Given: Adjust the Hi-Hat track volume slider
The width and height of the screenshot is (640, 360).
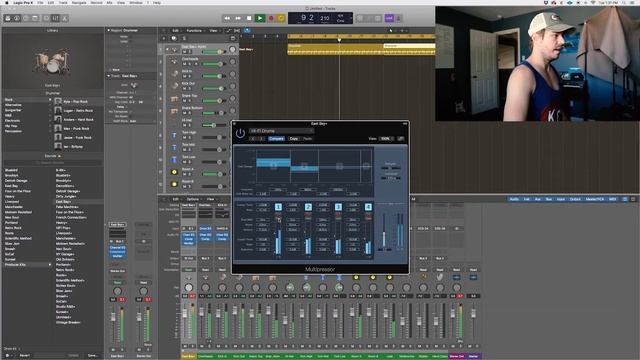Looking at the screenshot, I should [213, 125].
